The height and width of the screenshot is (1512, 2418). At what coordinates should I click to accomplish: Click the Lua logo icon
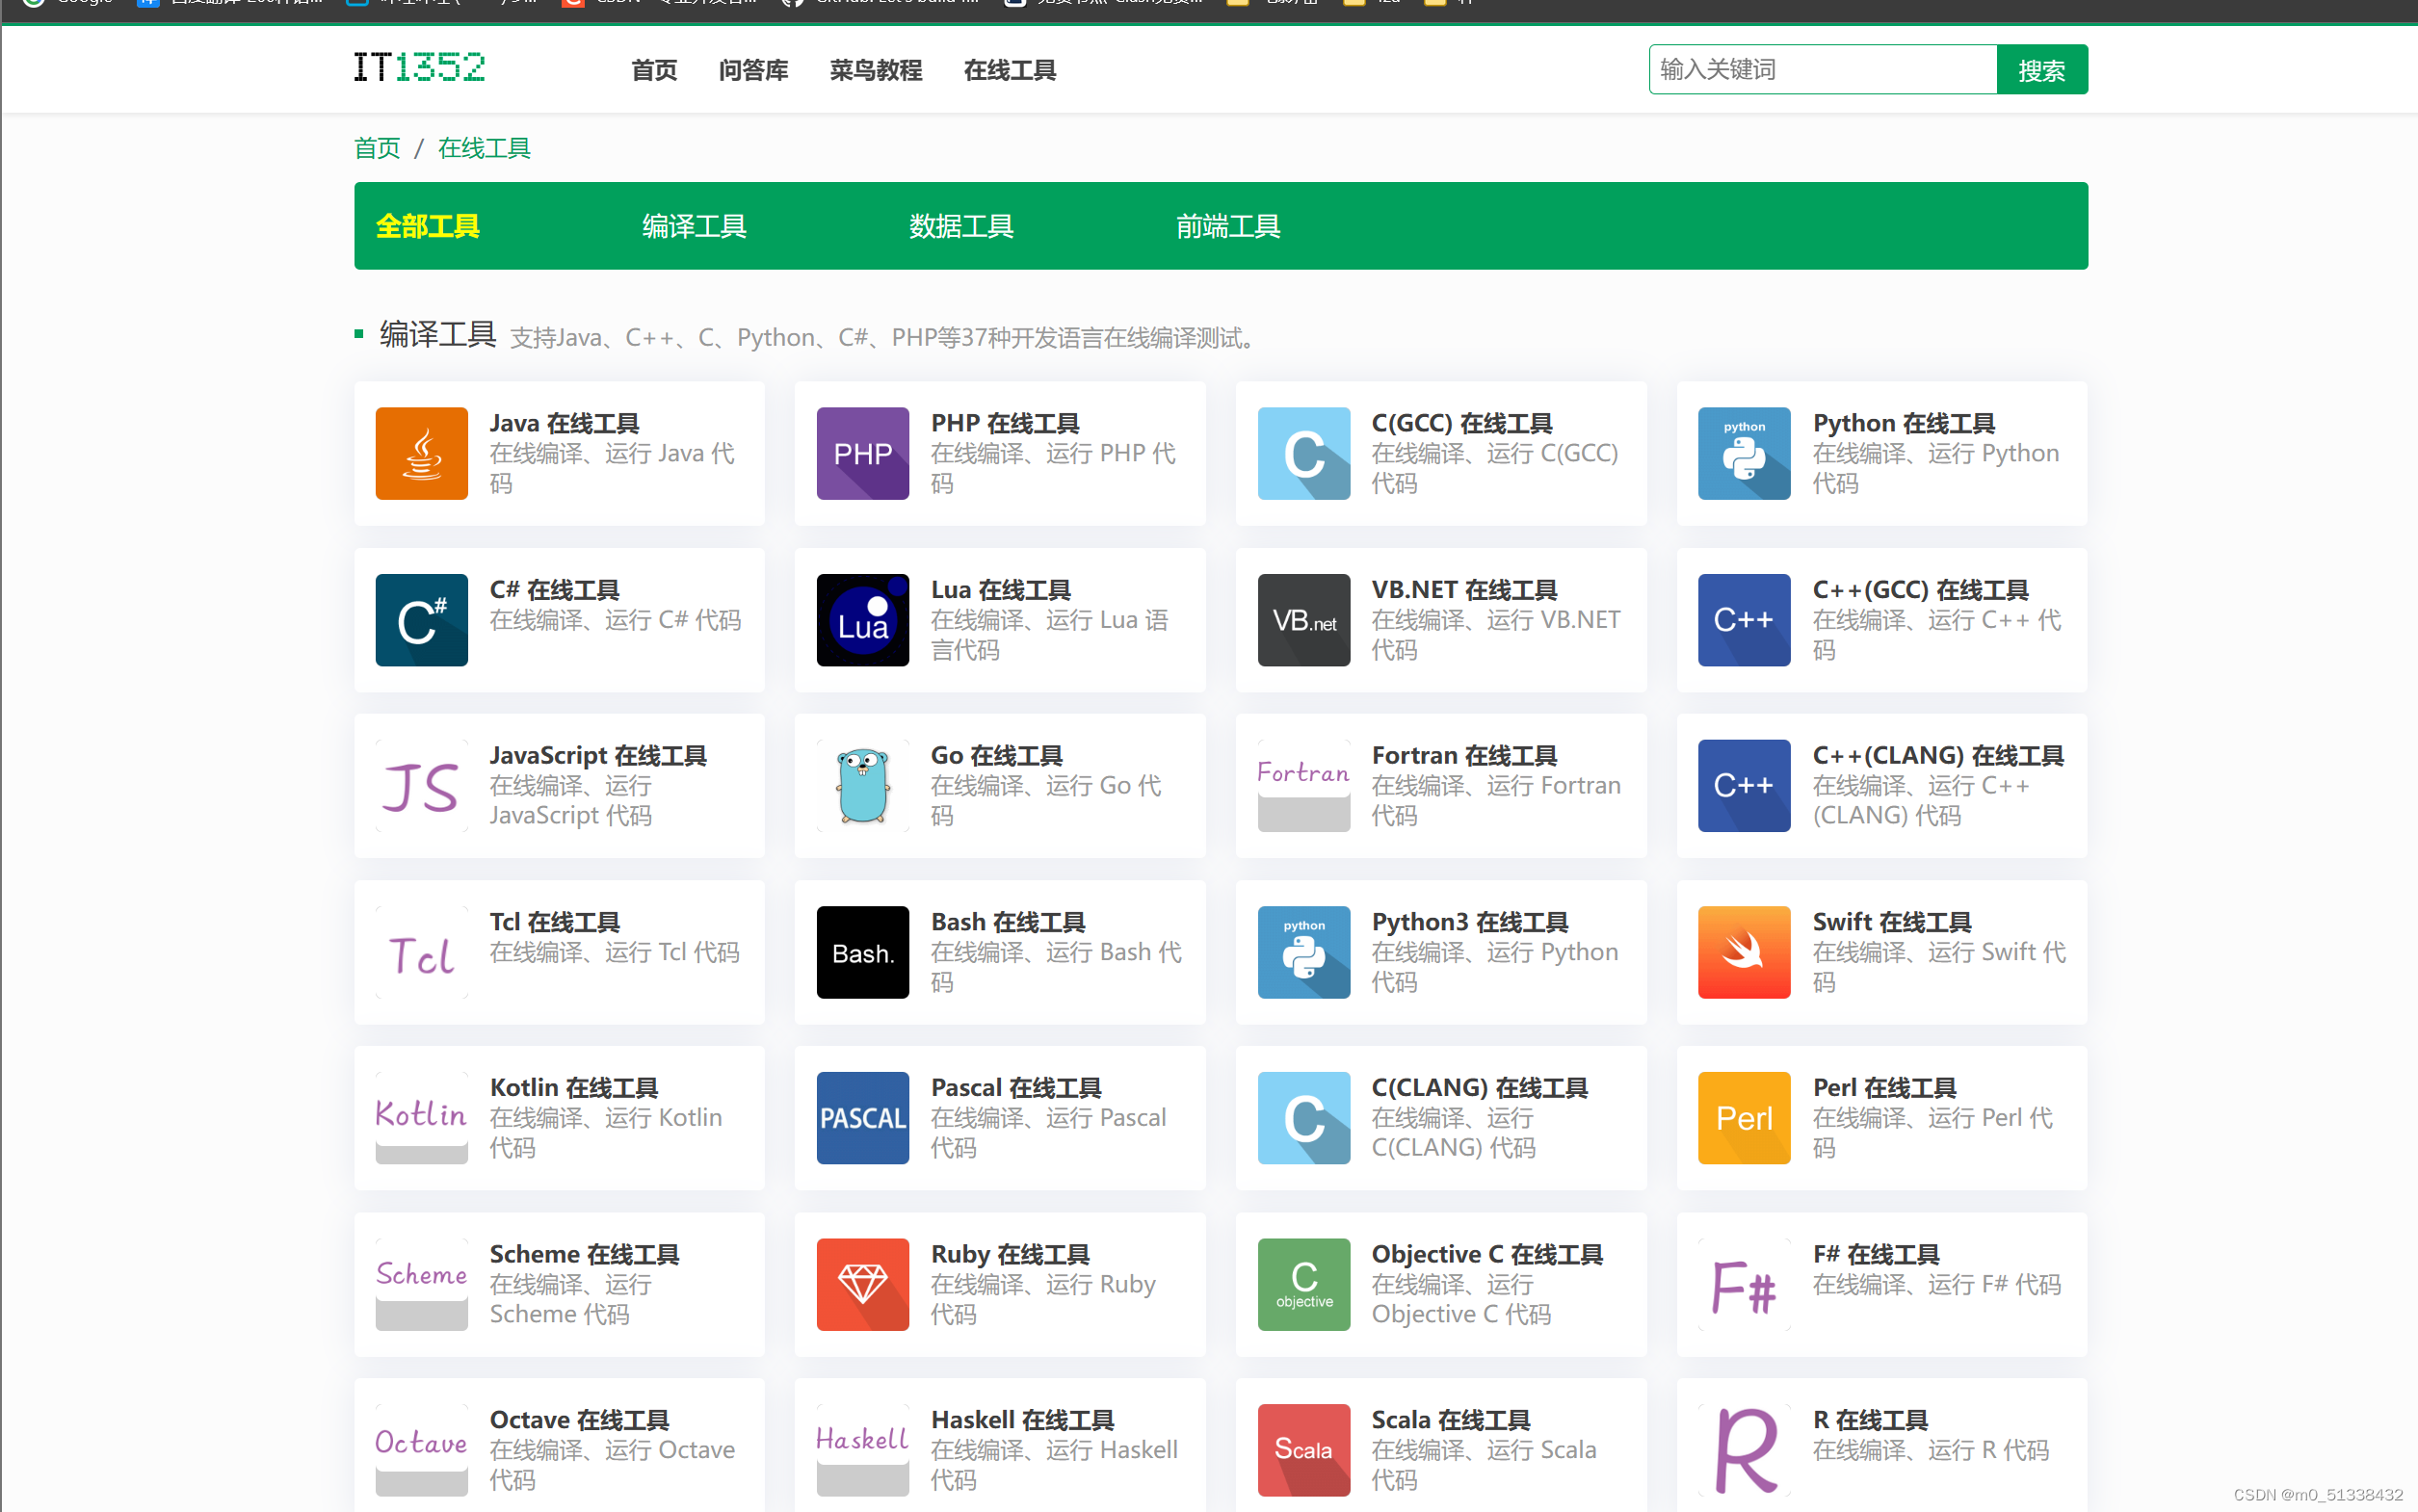(862, 620)
